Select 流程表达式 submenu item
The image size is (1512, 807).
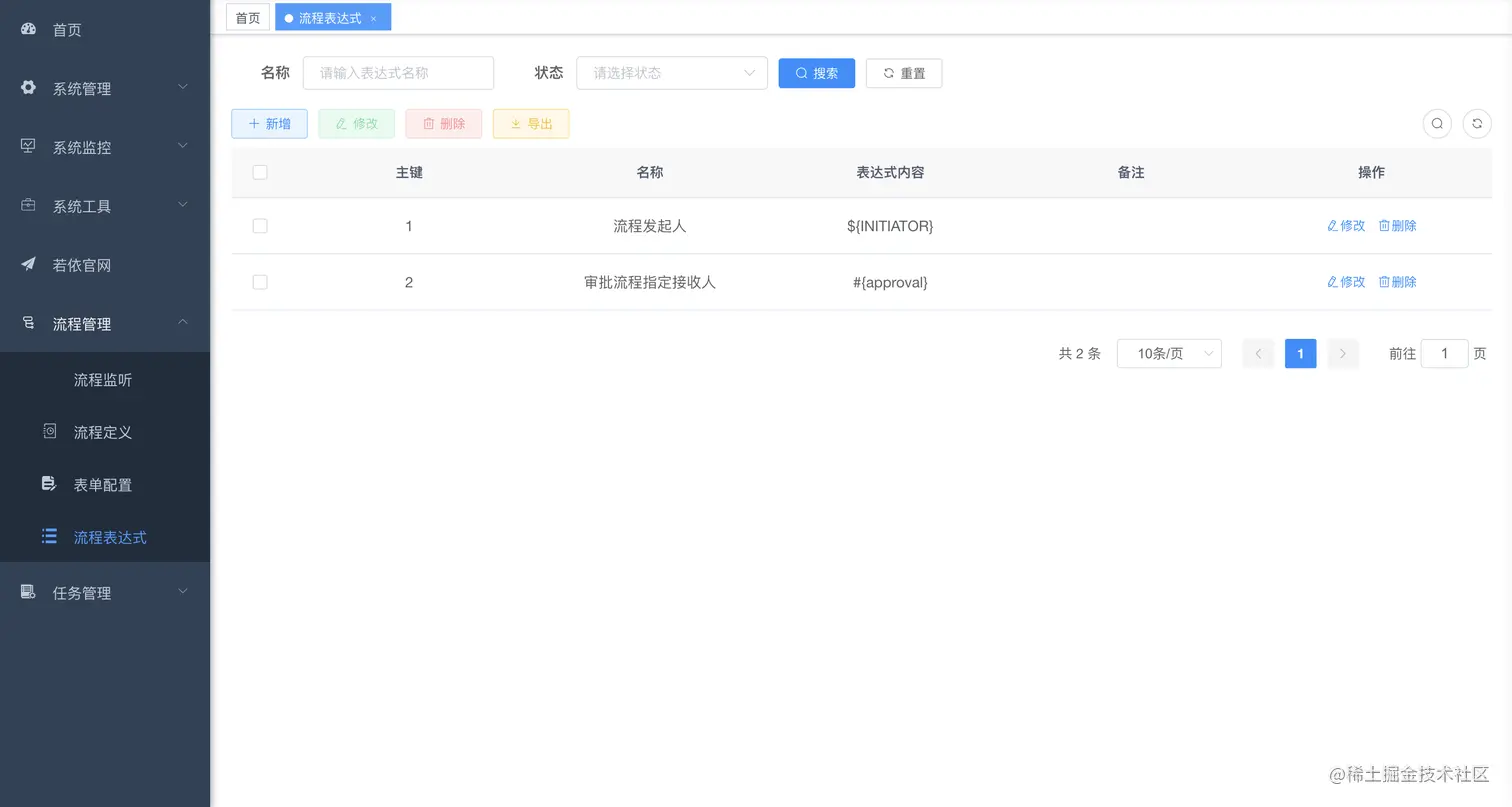pyautogui.click(x=105, y=537)
